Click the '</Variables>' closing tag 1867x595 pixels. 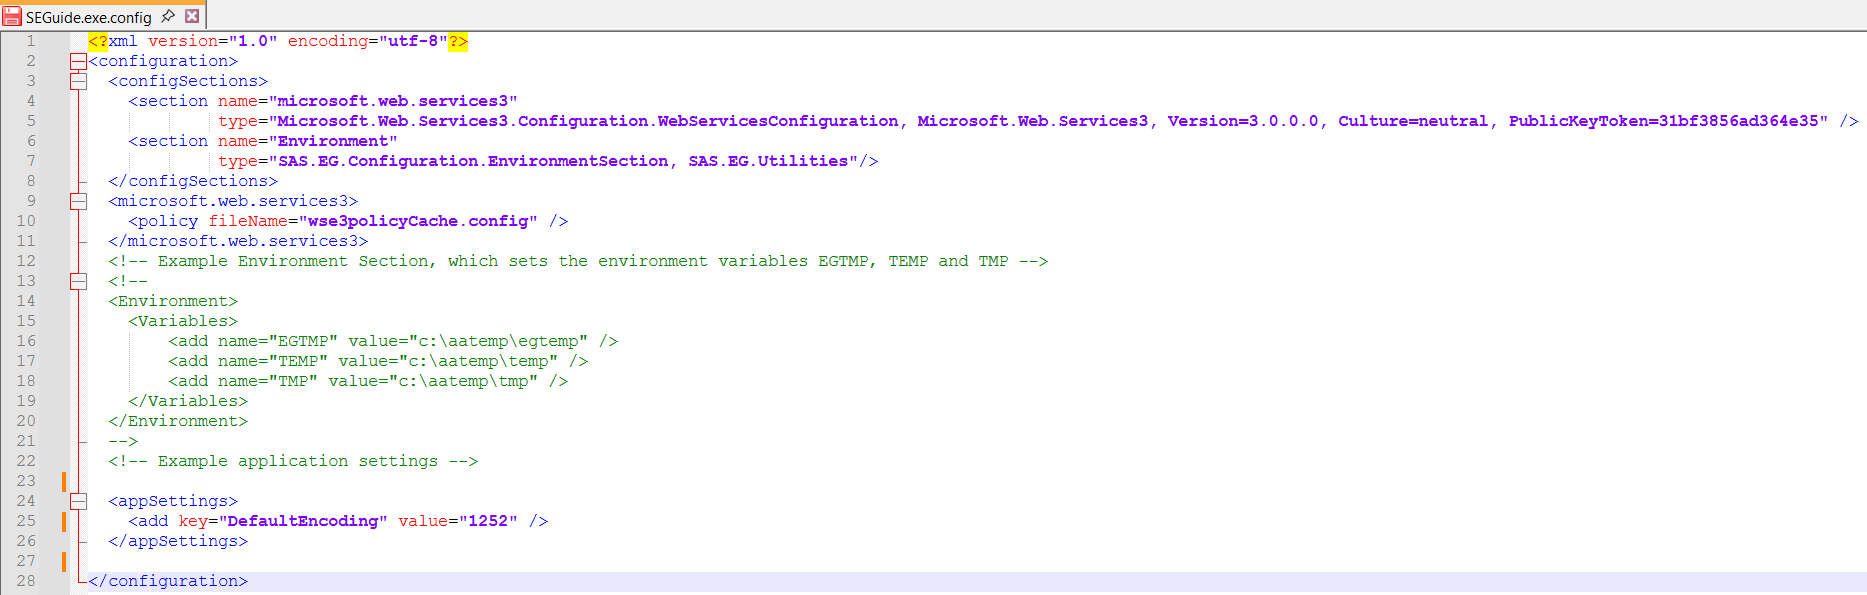pyautogui.click(x=188, y=401)
